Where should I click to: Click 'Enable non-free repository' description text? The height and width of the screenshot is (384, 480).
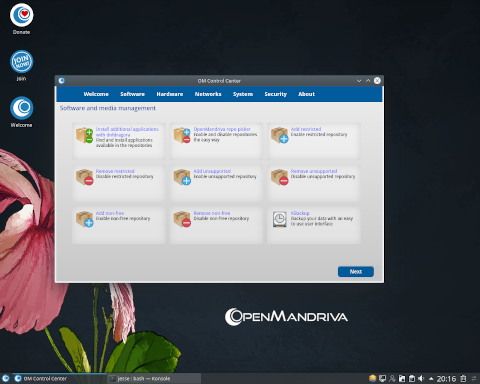[123, 218]
